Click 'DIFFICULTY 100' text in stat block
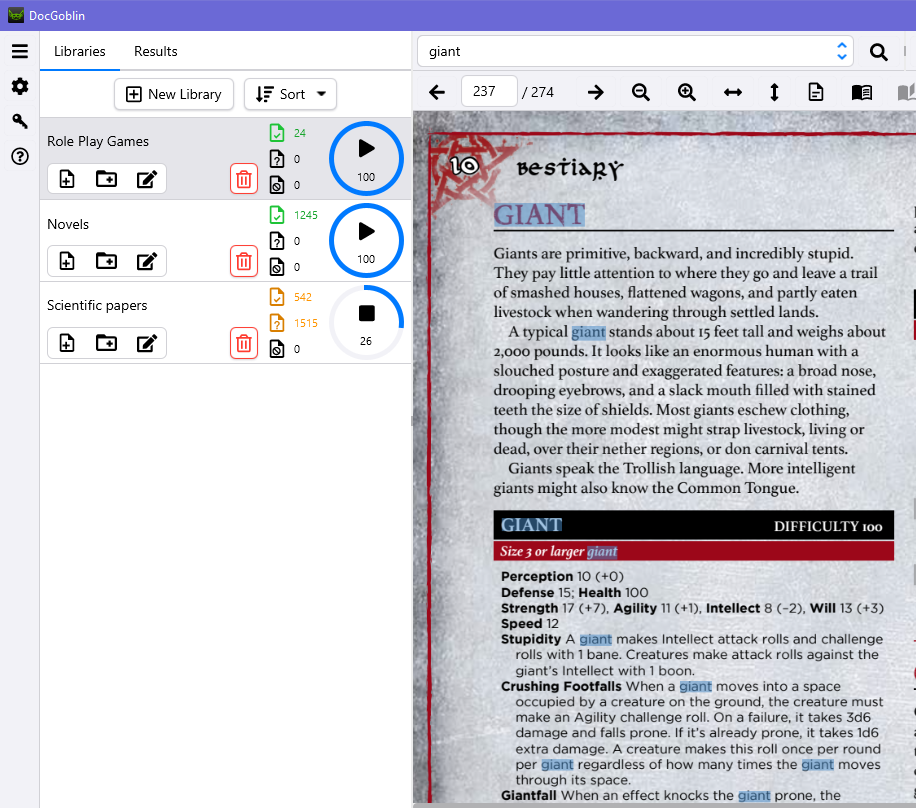 828,526
